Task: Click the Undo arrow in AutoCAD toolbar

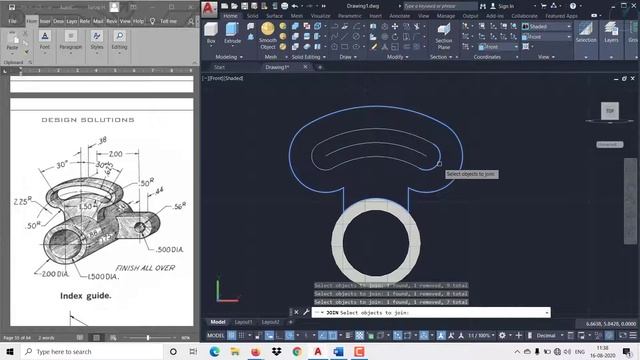Action: pyautogui.click(x=295, y=6)
